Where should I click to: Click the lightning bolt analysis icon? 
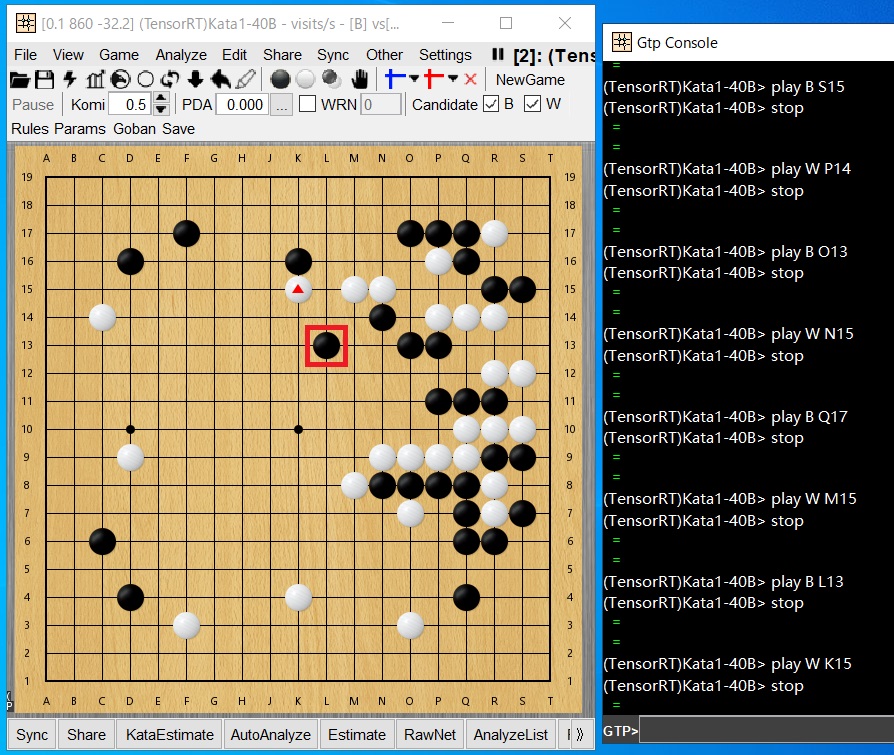(70, 79)
